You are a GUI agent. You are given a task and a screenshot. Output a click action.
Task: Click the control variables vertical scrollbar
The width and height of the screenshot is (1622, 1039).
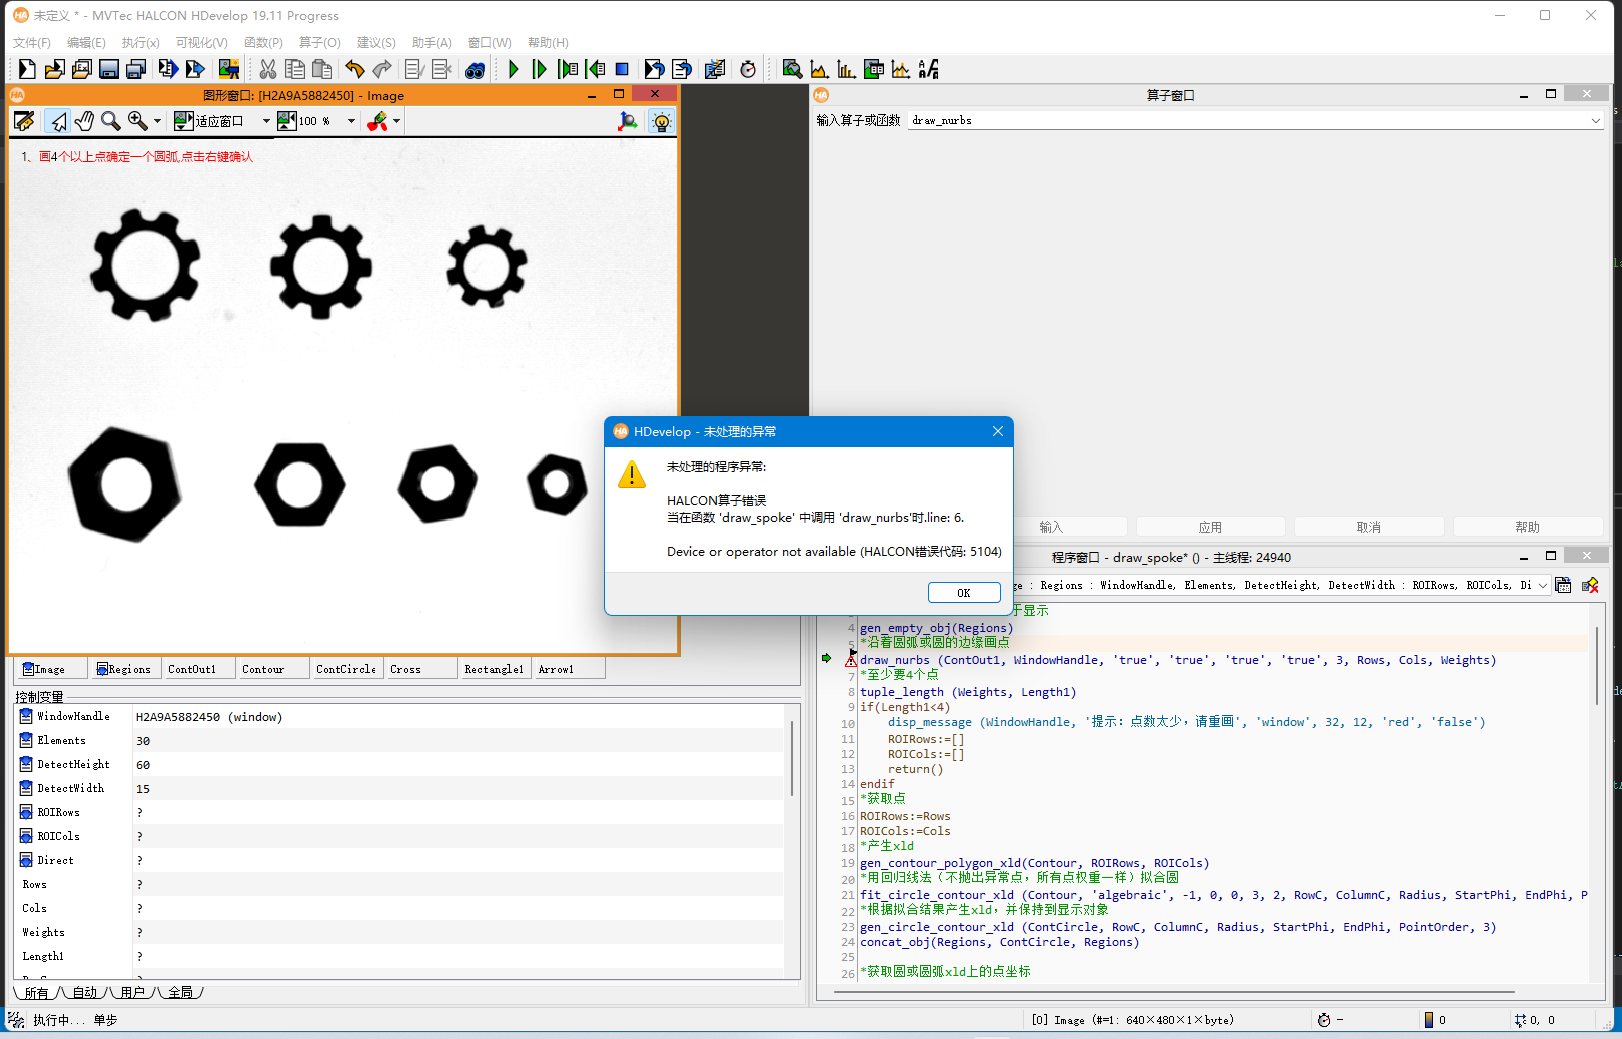pos(793,760)
